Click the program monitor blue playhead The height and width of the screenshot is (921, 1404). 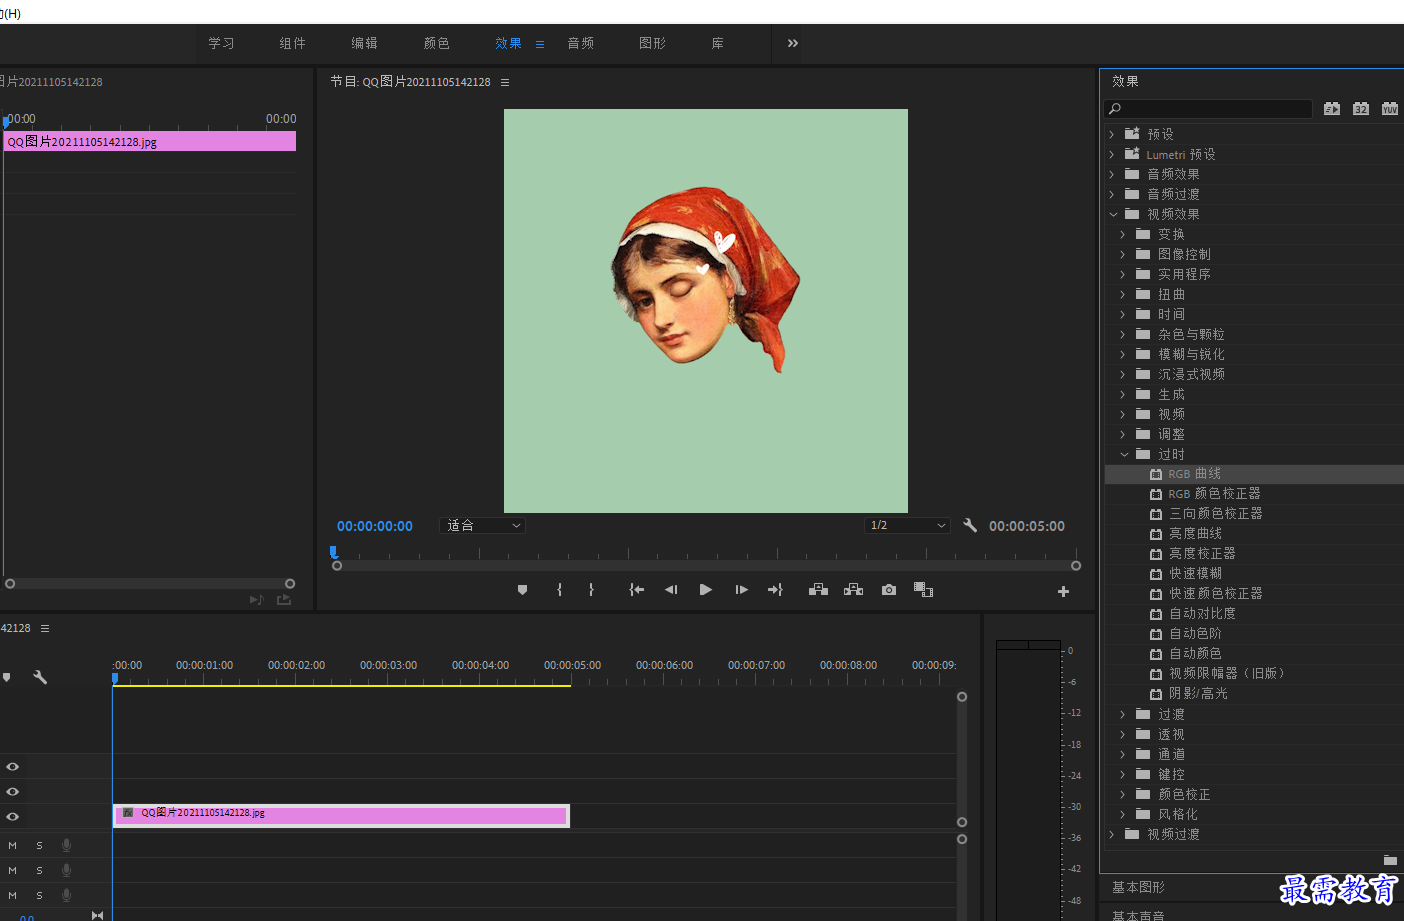[334, 552]
